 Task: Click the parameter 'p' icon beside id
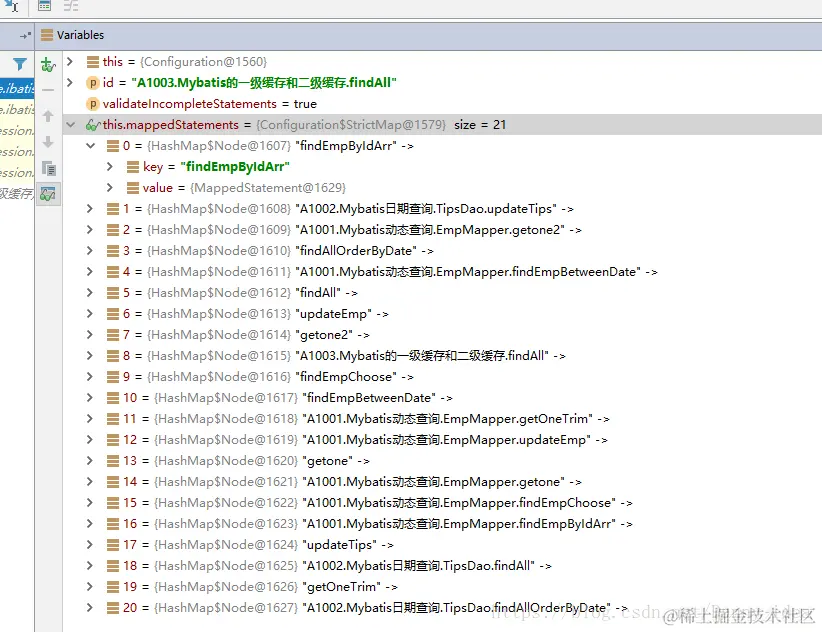(x=92, y=83)
